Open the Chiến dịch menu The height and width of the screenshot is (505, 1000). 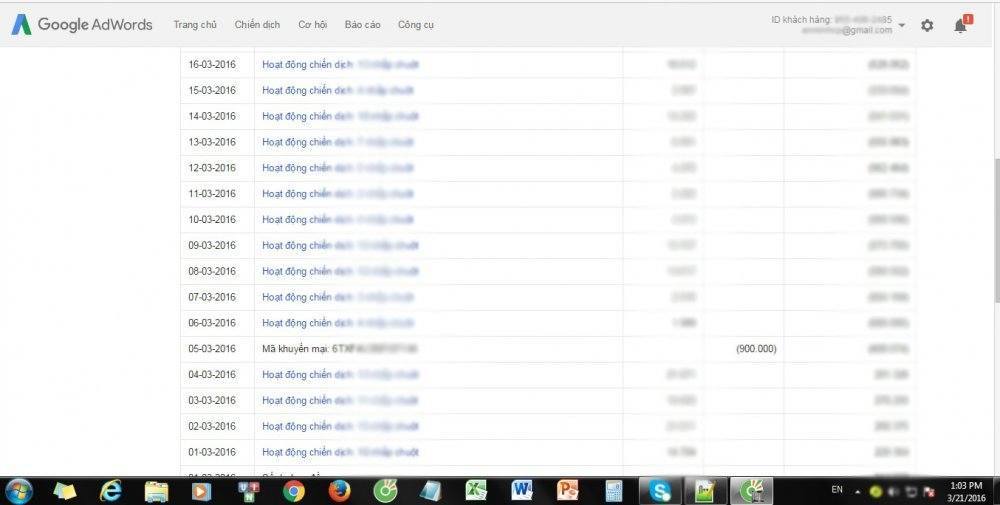click(257, 25)
